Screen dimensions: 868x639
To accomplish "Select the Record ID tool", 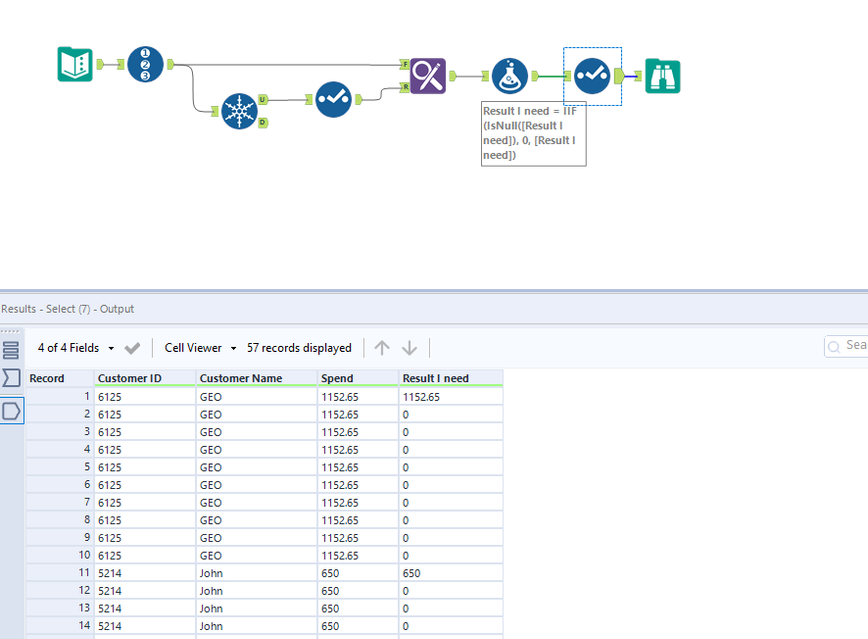I will pyautogui.click(x=145, y=64).
